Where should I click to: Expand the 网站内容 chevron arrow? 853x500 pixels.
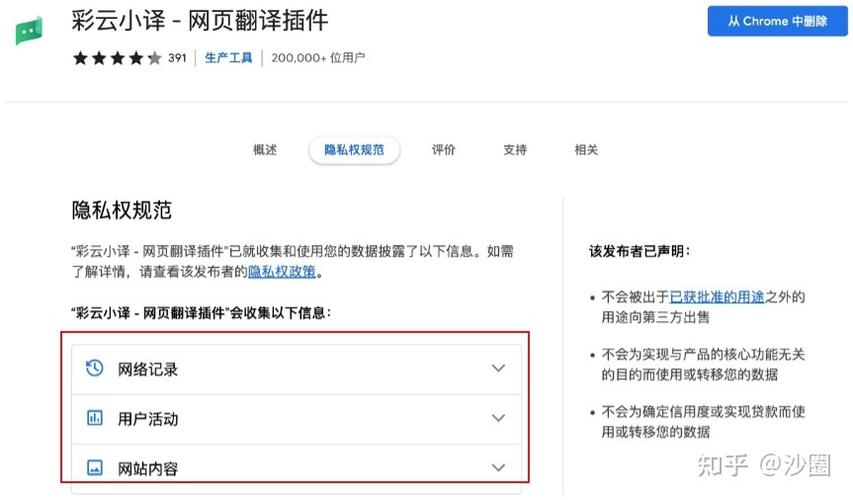click(x=498, y=467)
